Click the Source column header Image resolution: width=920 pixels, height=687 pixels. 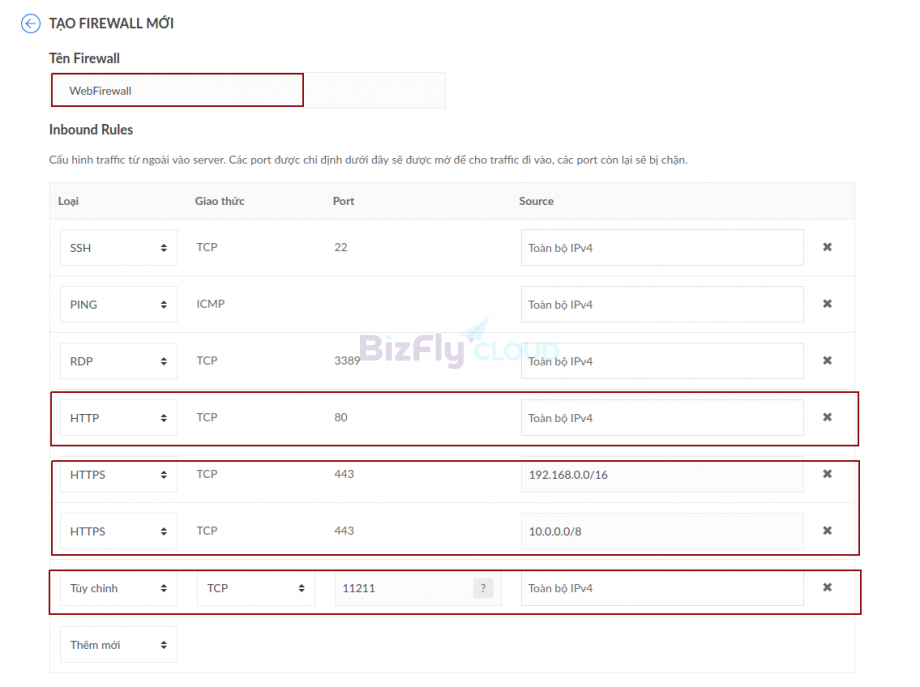coord(536,201)
